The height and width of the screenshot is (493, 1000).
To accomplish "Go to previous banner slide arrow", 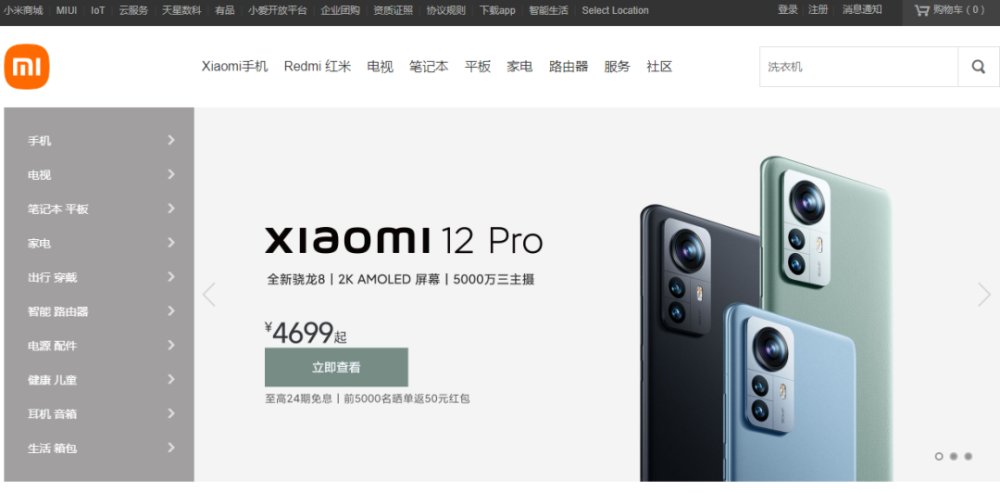I will [x=209, y=295].
